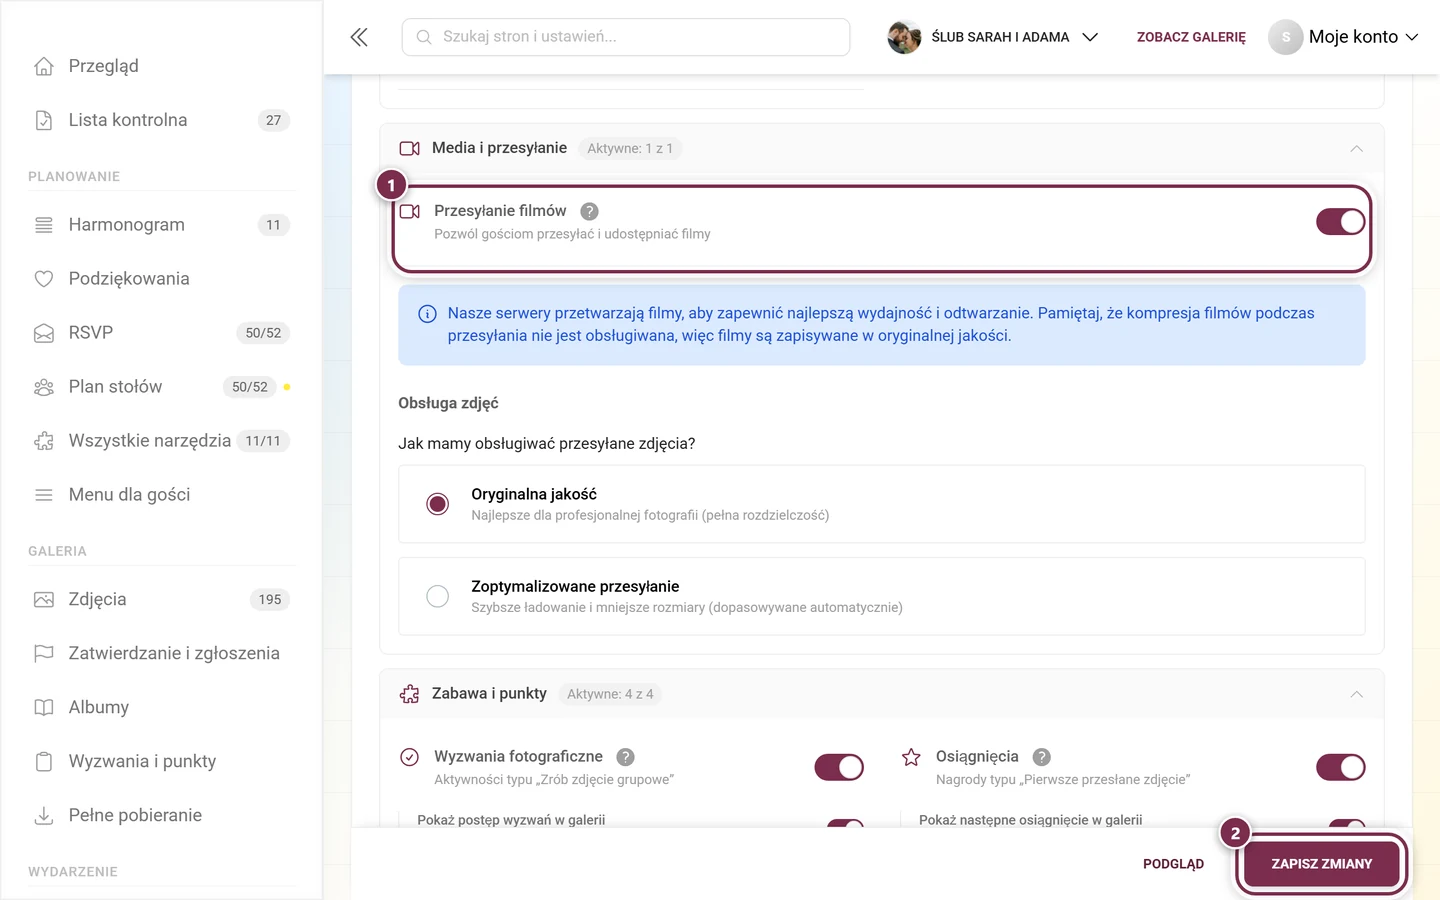The image size is (1440, 900).
Task: Click the Pełne pobieranie download icon
Action: pyautogui.click(x=44, y=816)
